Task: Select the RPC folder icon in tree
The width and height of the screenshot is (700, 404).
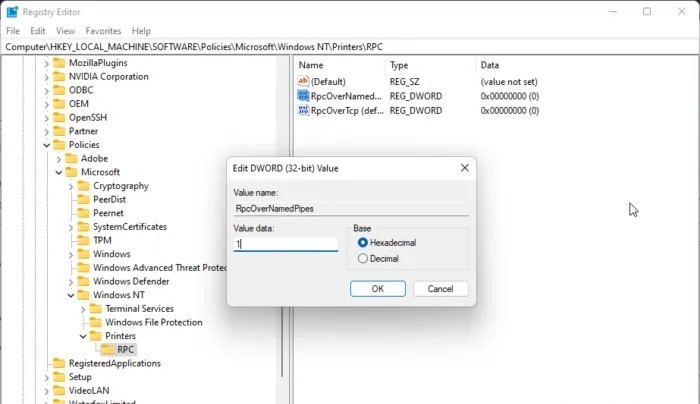Action: (x=107, y=349)
